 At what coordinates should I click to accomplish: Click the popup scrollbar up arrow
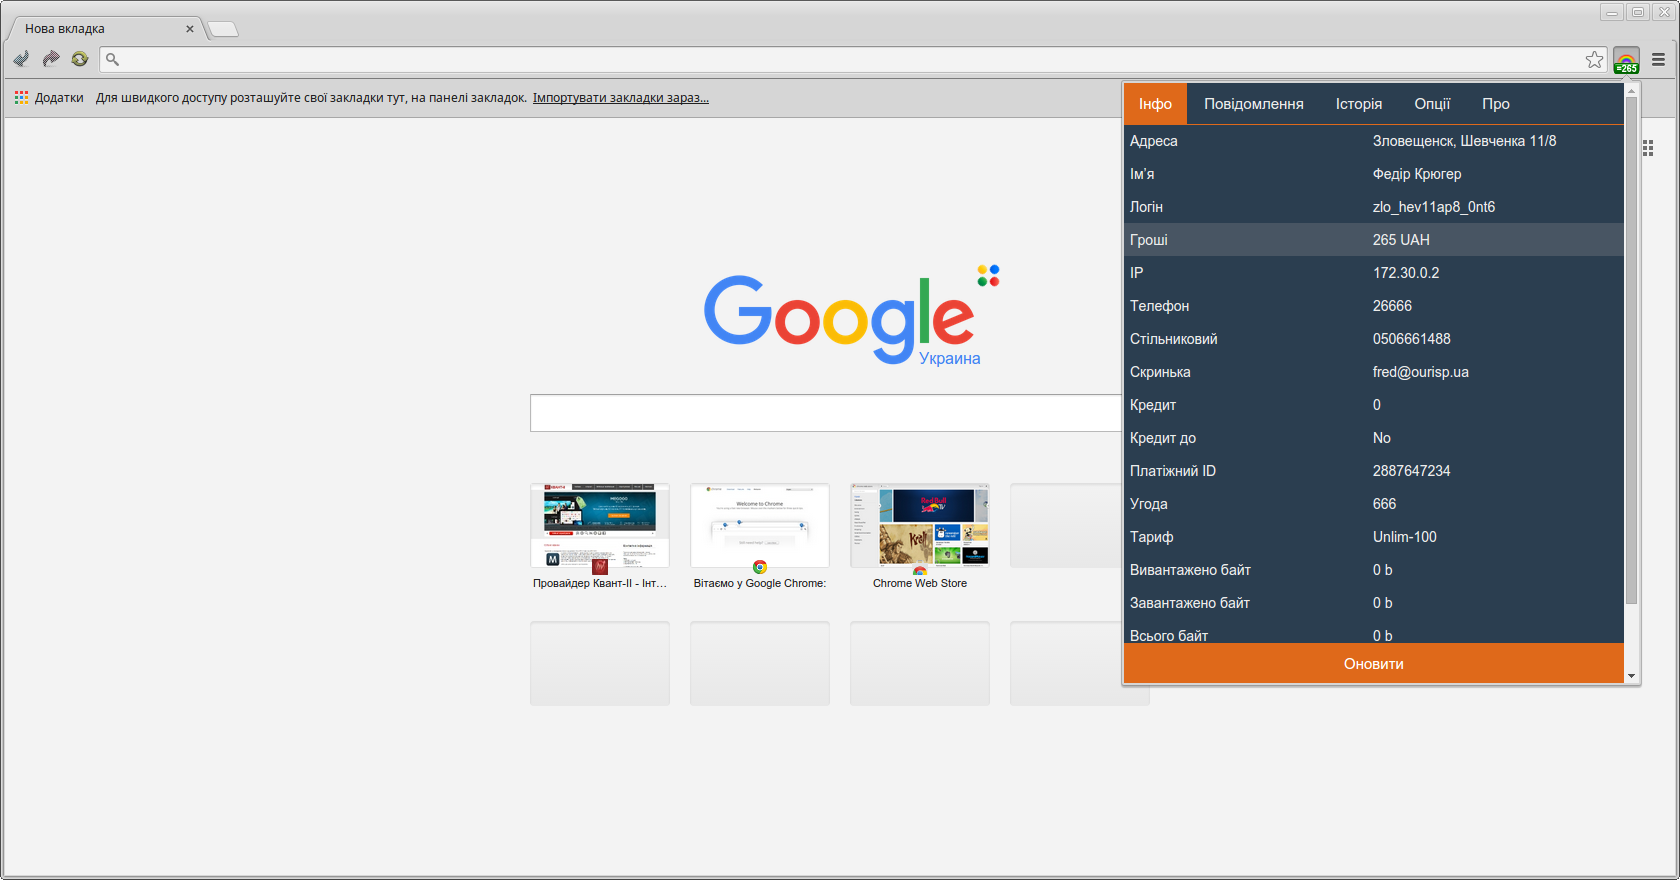click(1632, 90)
